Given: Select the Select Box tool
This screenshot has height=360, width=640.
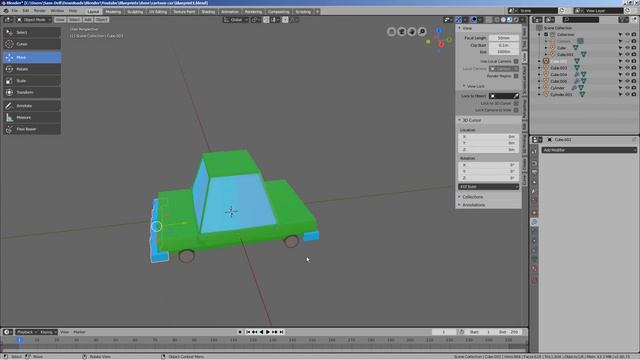Looking at the screenshot, I should [x=32, y=32].
